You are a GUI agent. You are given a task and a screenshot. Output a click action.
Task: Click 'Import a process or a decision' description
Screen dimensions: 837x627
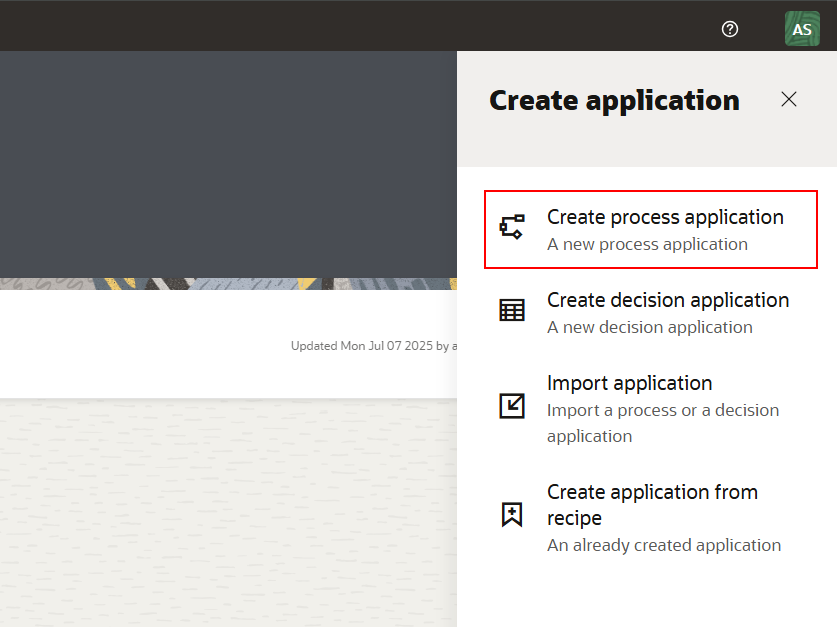[662, 410]
